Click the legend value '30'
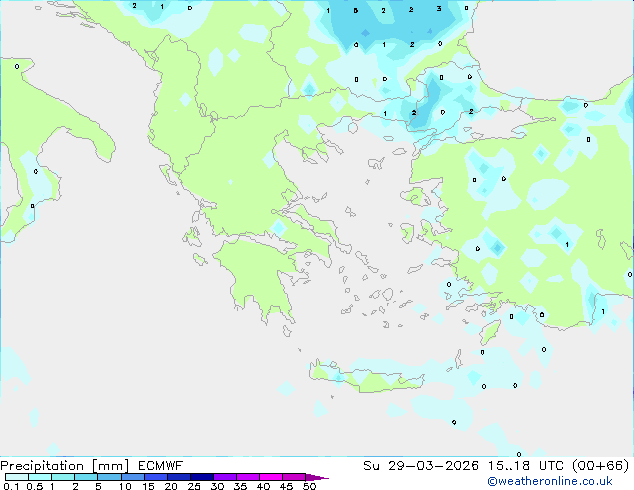The width and height of the screenshot is (634, 490). (217, 486)
